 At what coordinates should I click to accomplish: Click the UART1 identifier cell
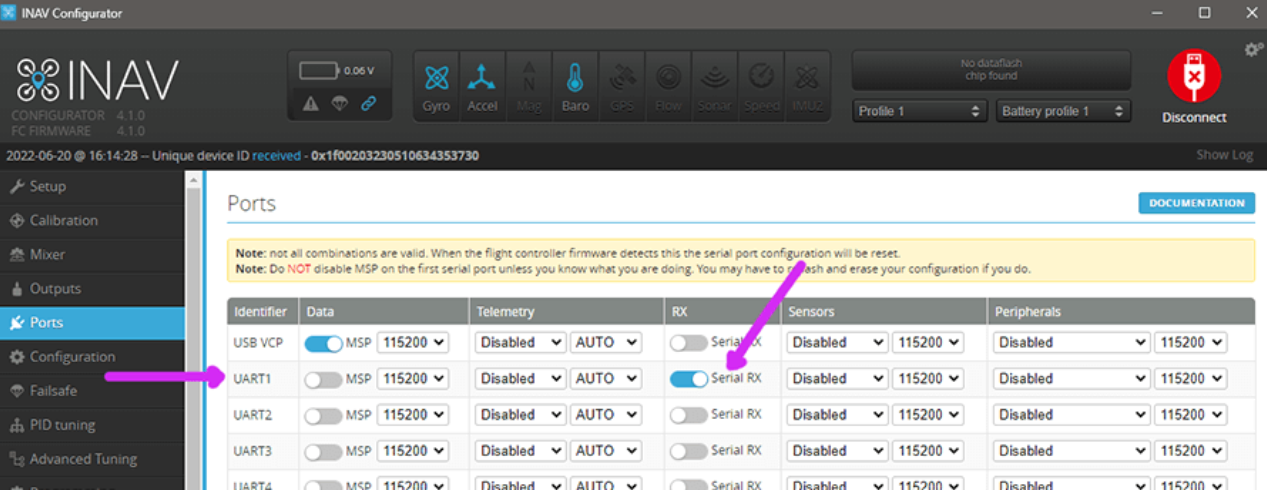click(x=263, y=379)
